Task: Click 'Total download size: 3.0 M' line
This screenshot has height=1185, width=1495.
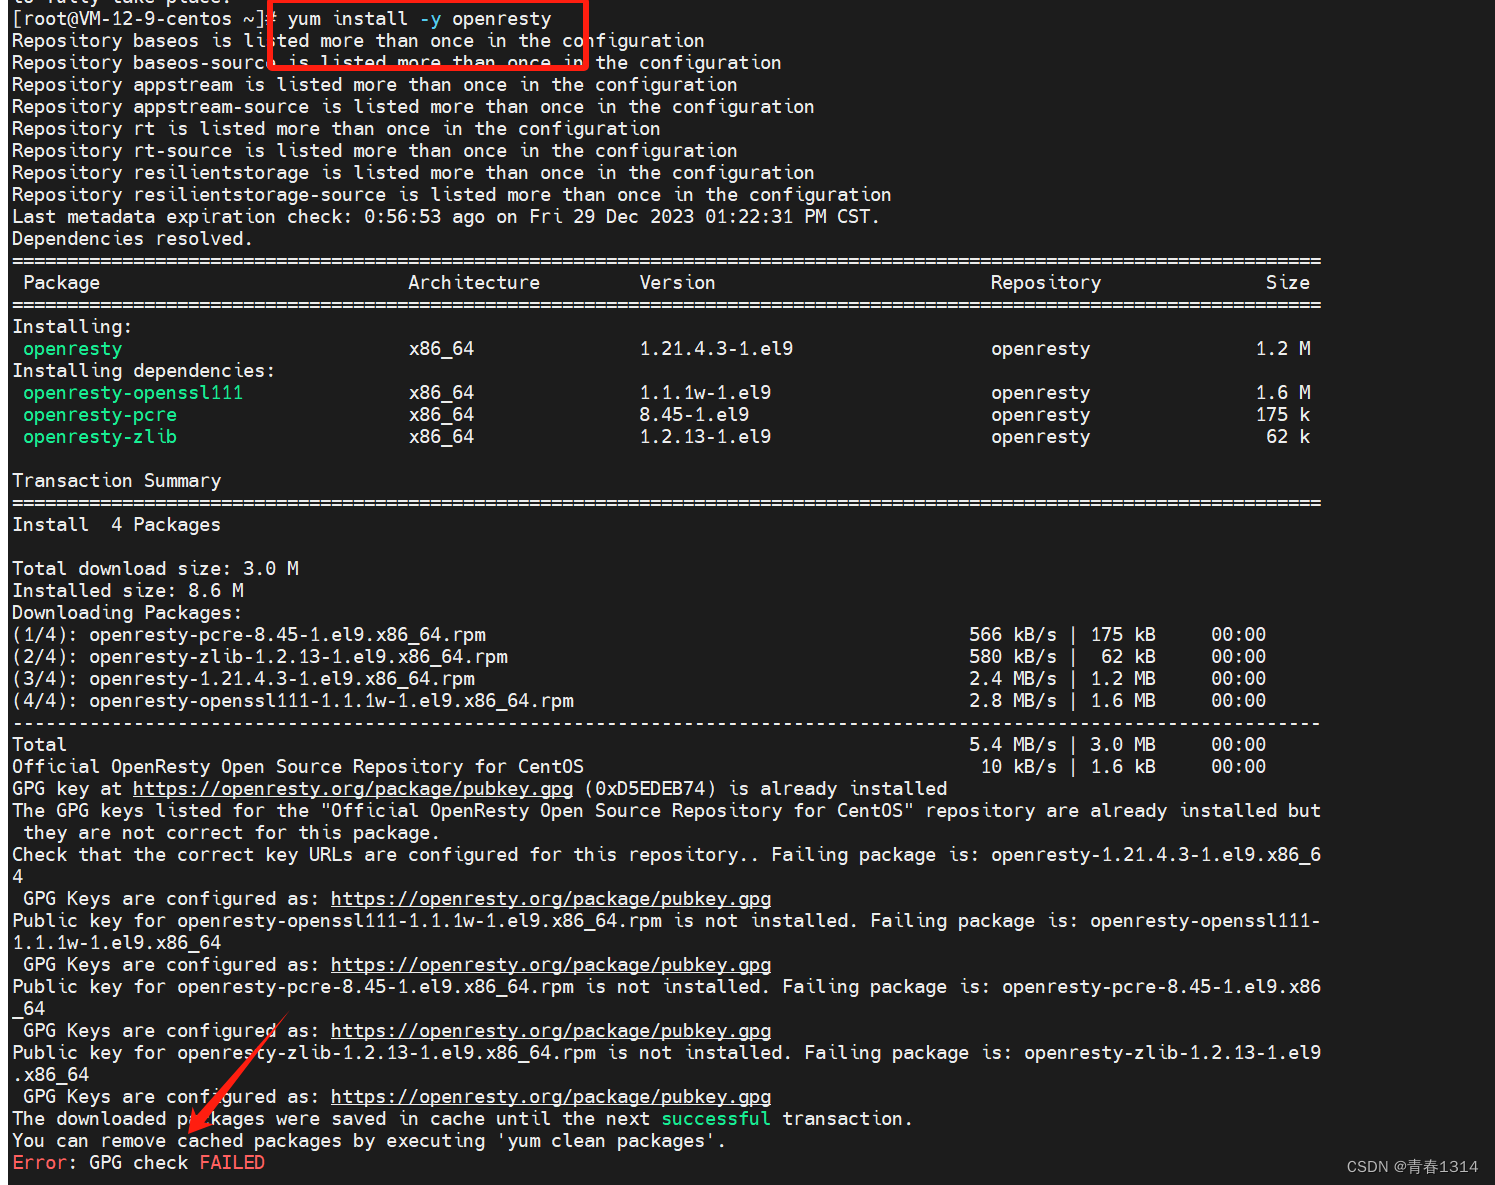Action: (x=155, y=569)
